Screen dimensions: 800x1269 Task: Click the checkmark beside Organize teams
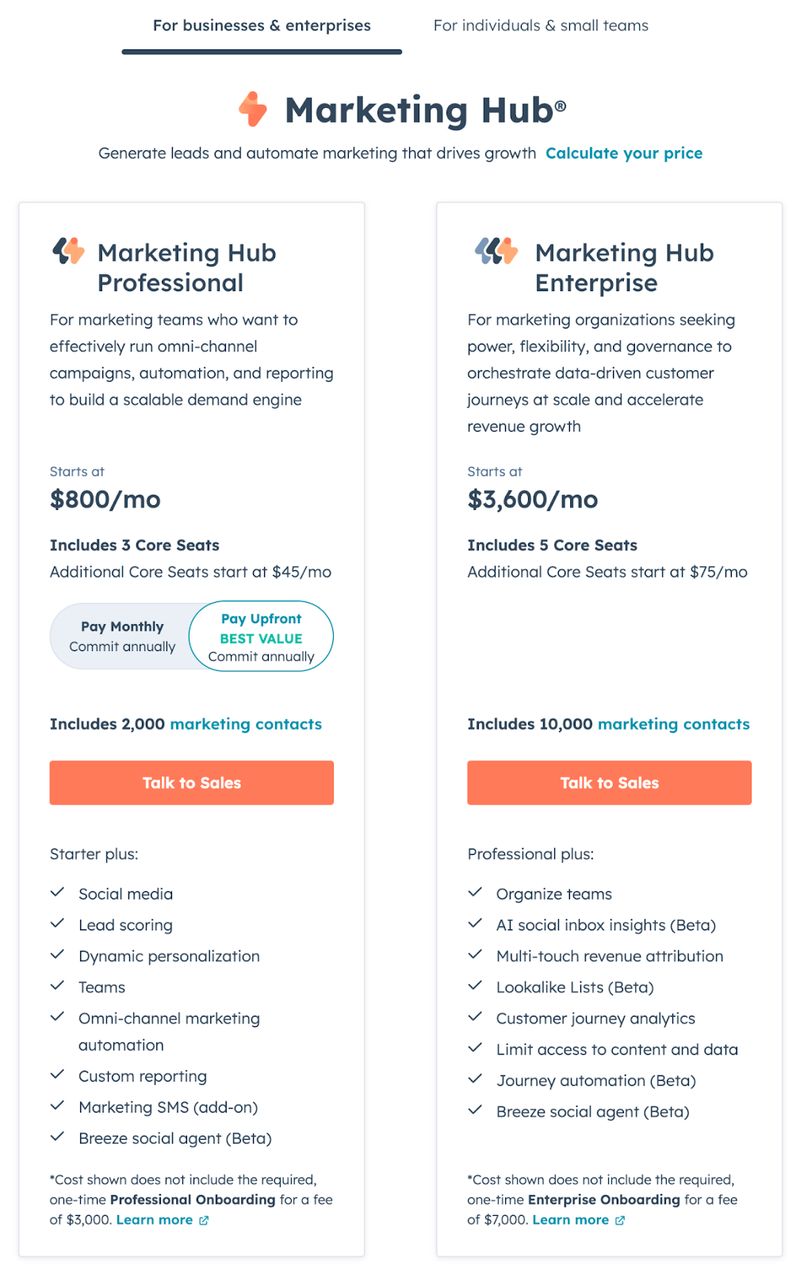click(474, 892)
